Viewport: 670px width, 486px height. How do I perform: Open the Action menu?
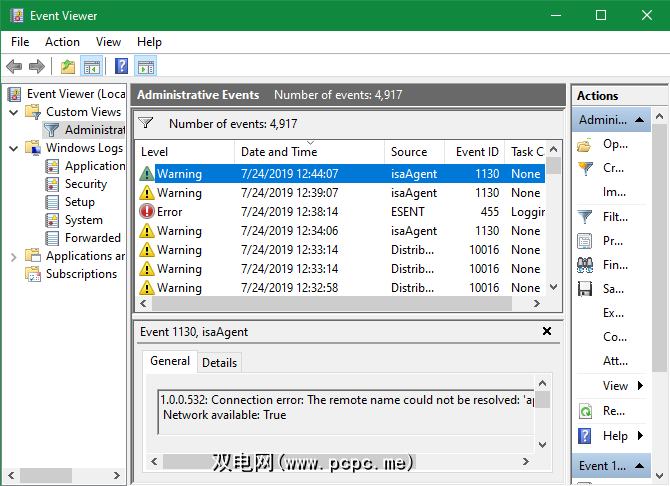(x=62, y=42)
